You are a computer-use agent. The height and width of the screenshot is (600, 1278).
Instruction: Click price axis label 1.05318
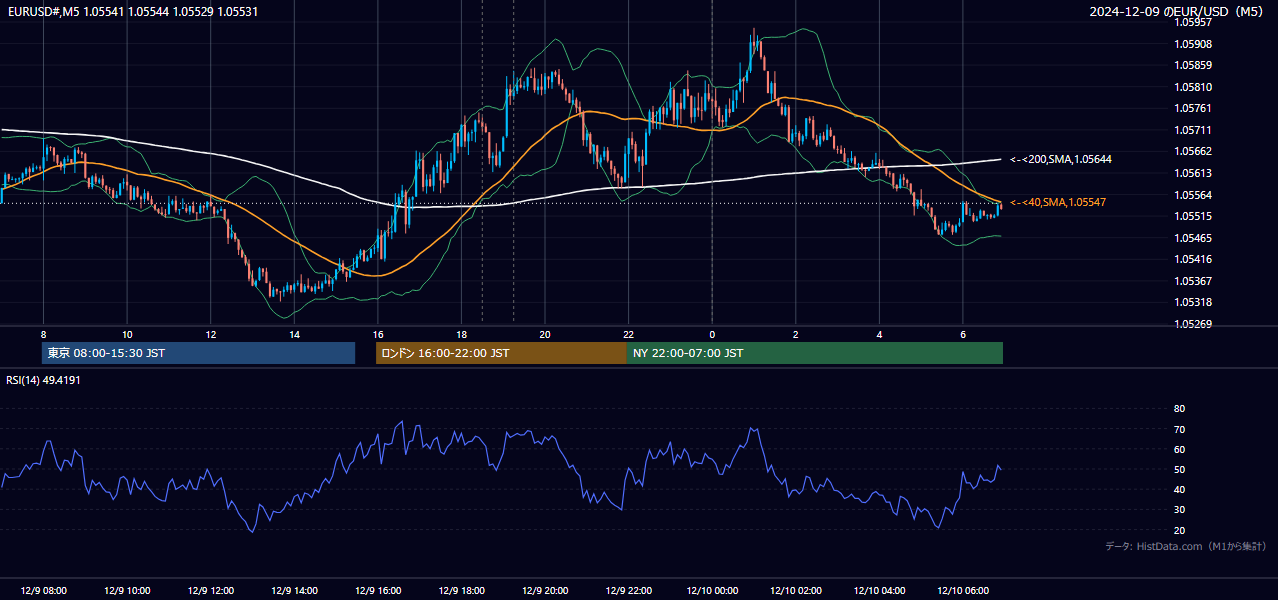pyautogui.click(x=1193, y=302)
